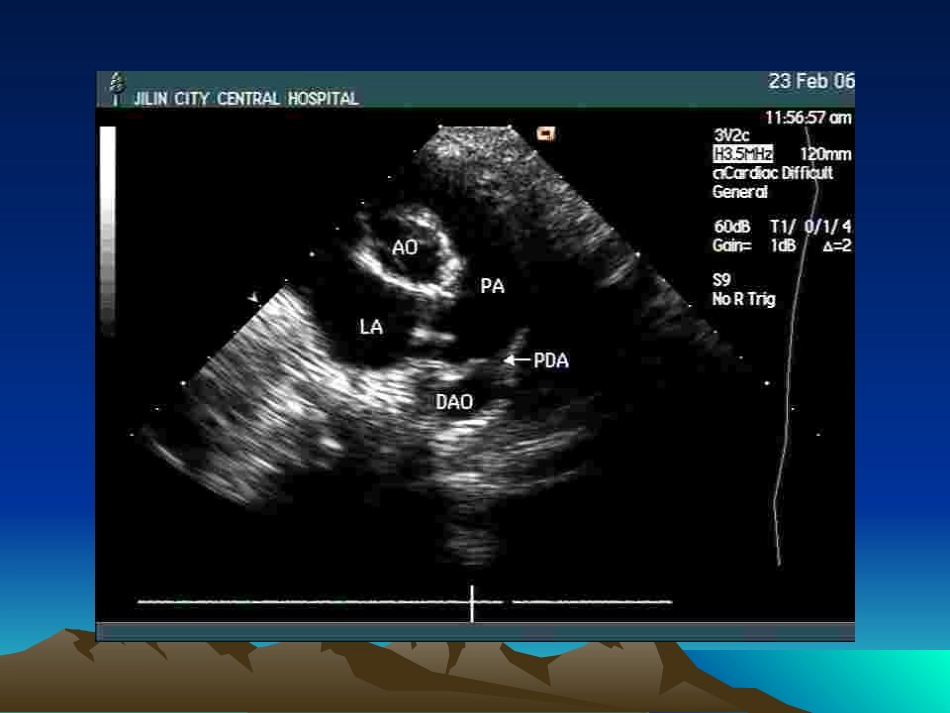Screen dimensions: 950x713
Task: Click the 'Cardiac Difficult' preset text
Action: point(772,173)
